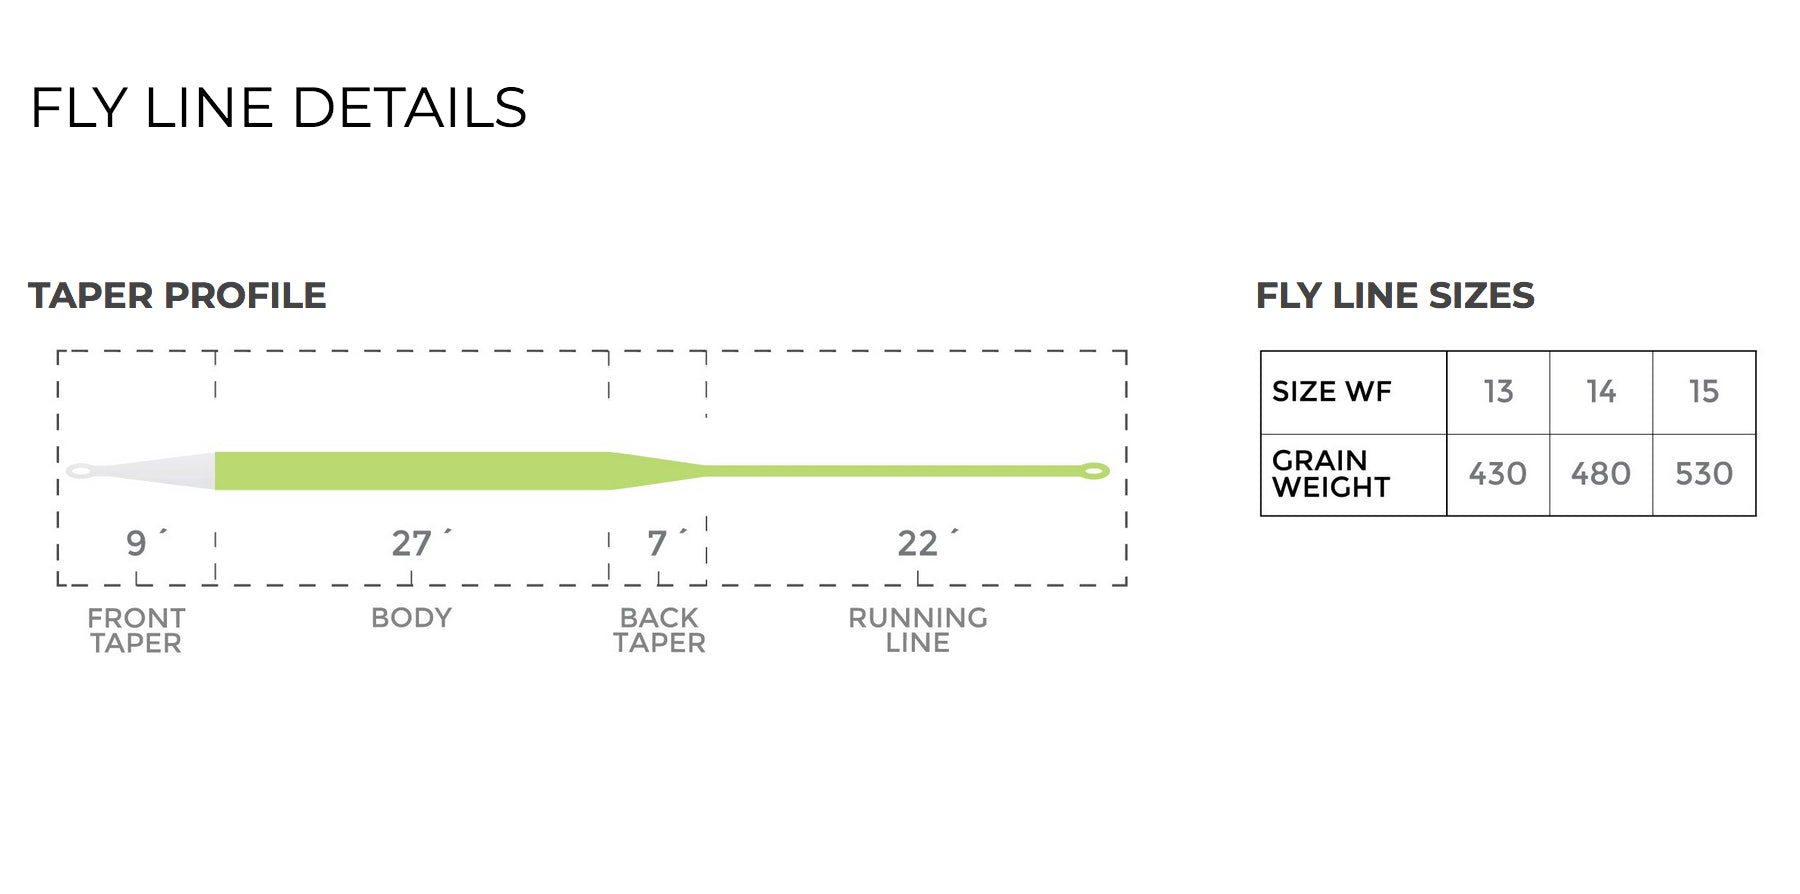Click the 27' body length value
The width and height of the screenshot is (1800, 894).
click(412, 543)
